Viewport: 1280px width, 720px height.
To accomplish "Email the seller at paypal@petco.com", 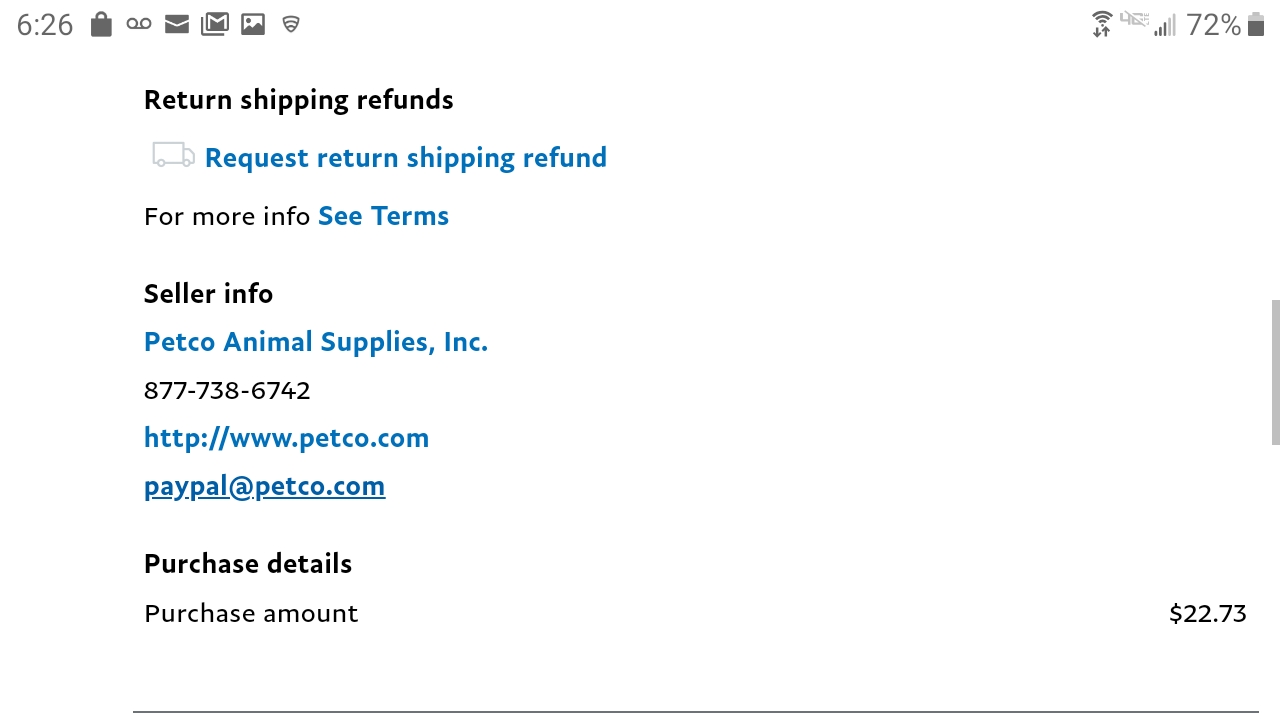I will tap(264, 486).
